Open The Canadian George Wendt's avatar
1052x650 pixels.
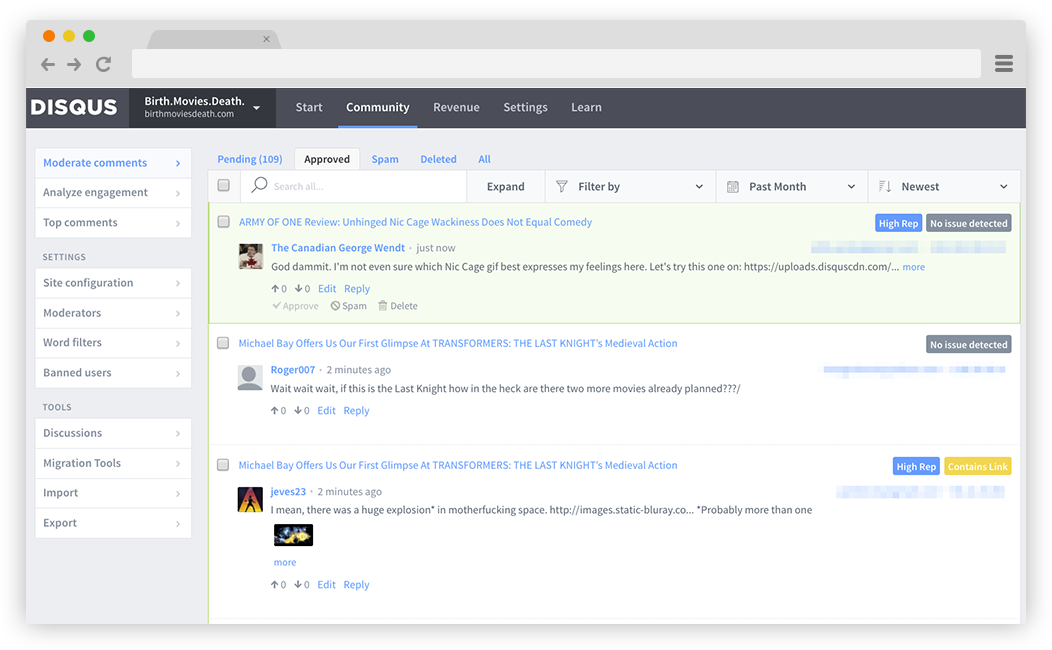click(251, 256)
